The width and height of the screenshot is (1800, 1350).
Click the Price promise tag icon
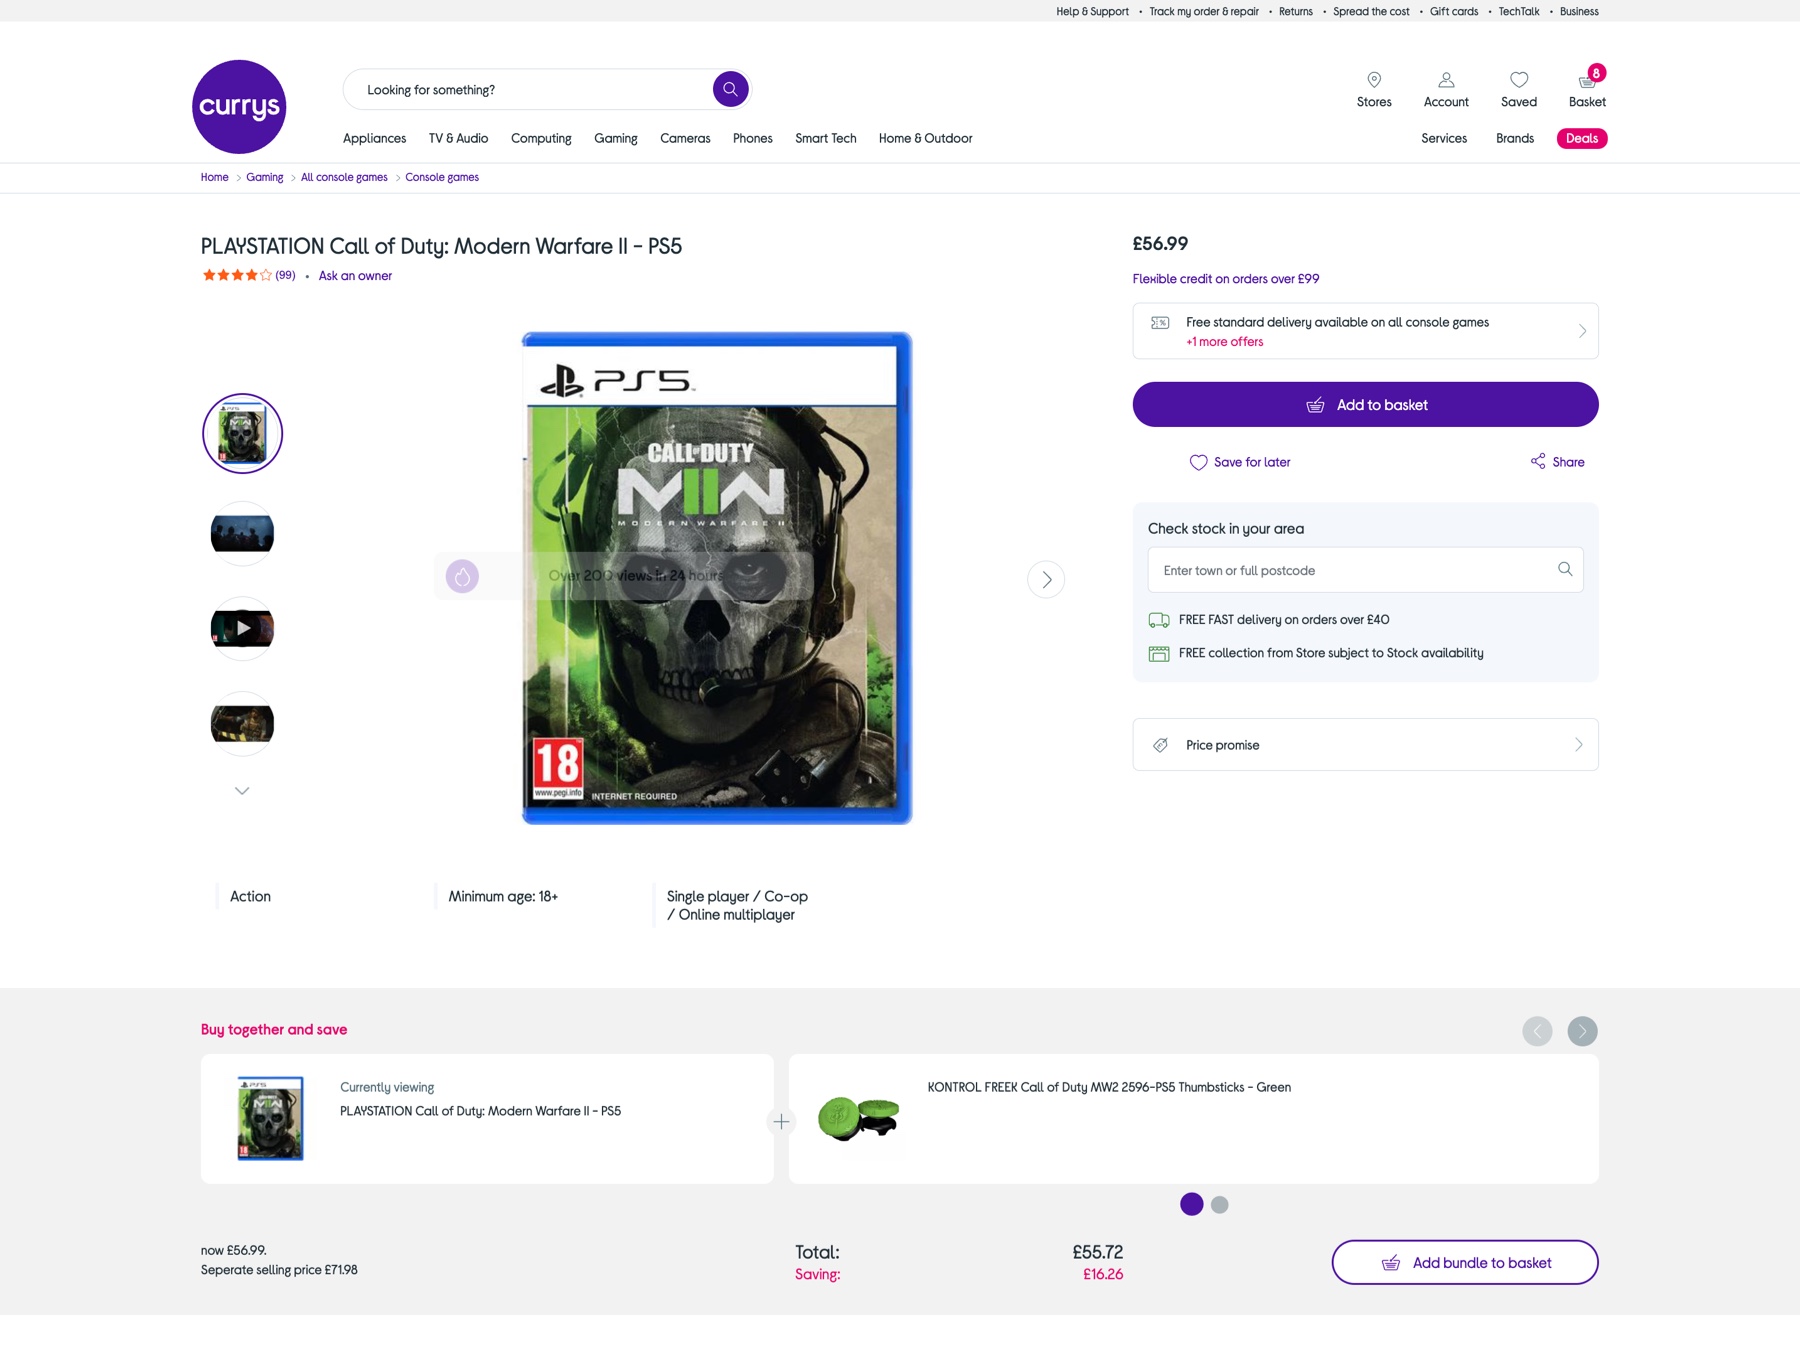click(x=1160, y=745)
